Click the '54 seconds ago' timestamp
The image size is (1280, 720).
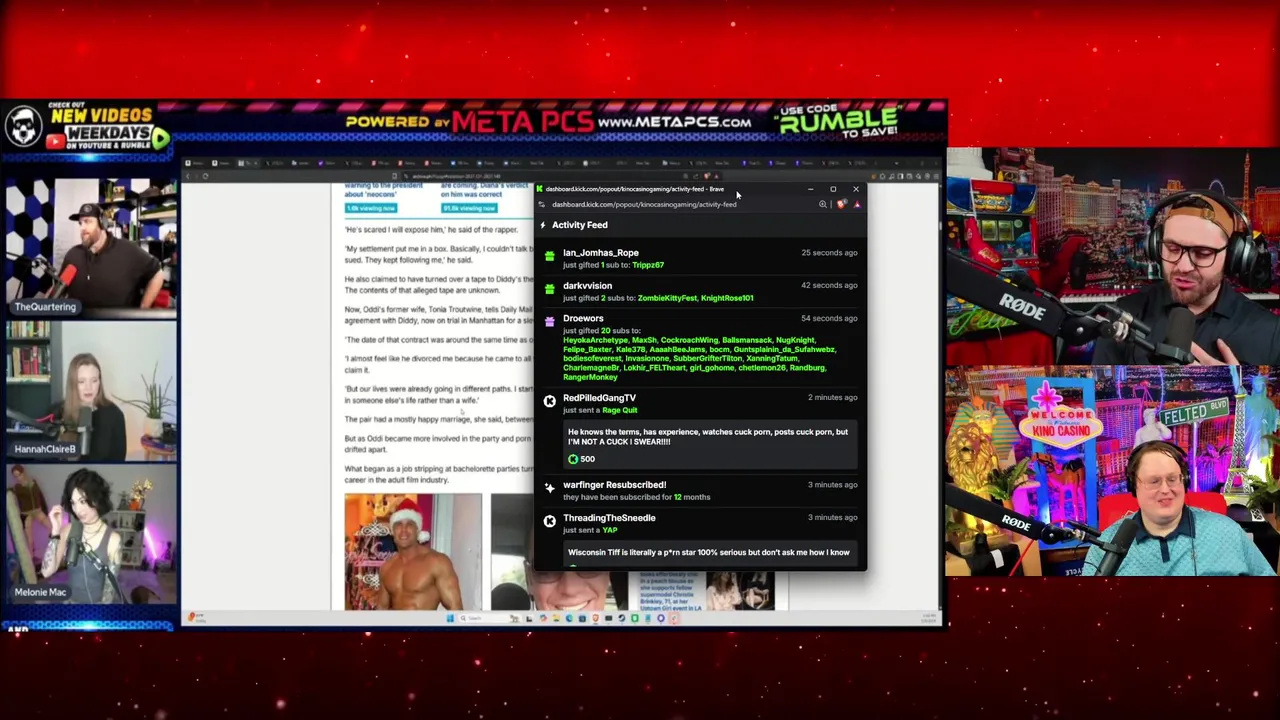pyautogui.click(x=829, y=318)
